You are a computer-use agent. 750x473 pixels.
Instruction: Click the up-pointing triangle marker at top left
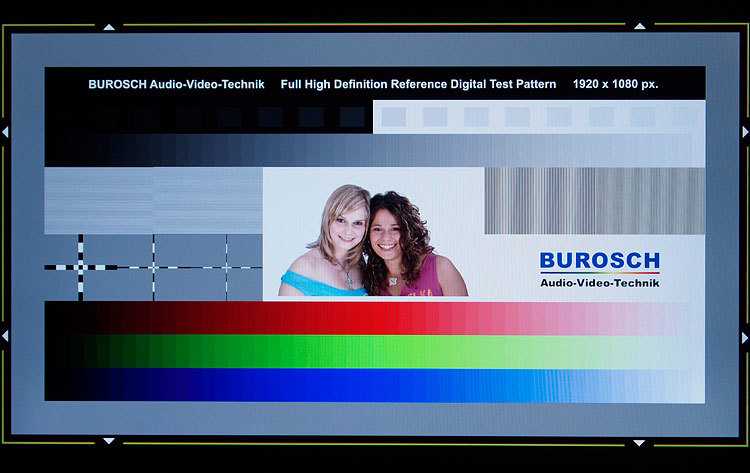click(x=109, y=27)
